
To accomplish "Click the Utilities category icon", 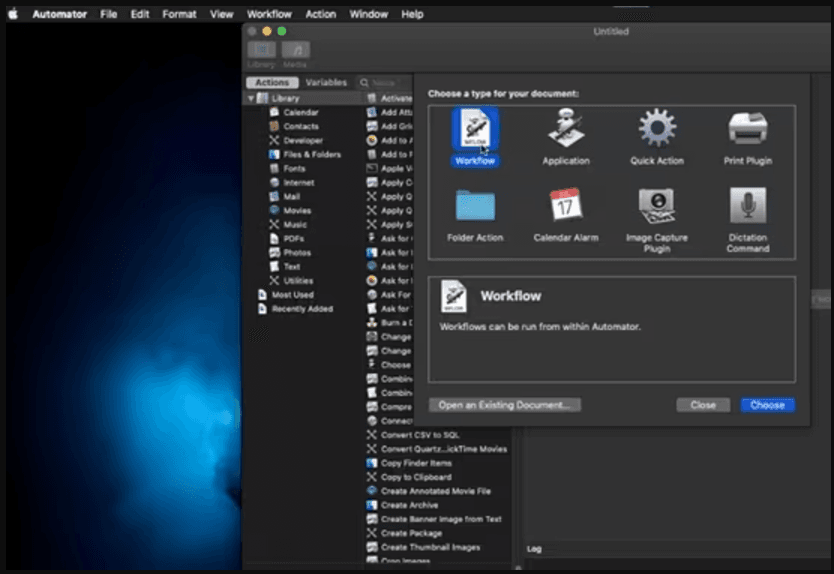I will tap(274, 280).
